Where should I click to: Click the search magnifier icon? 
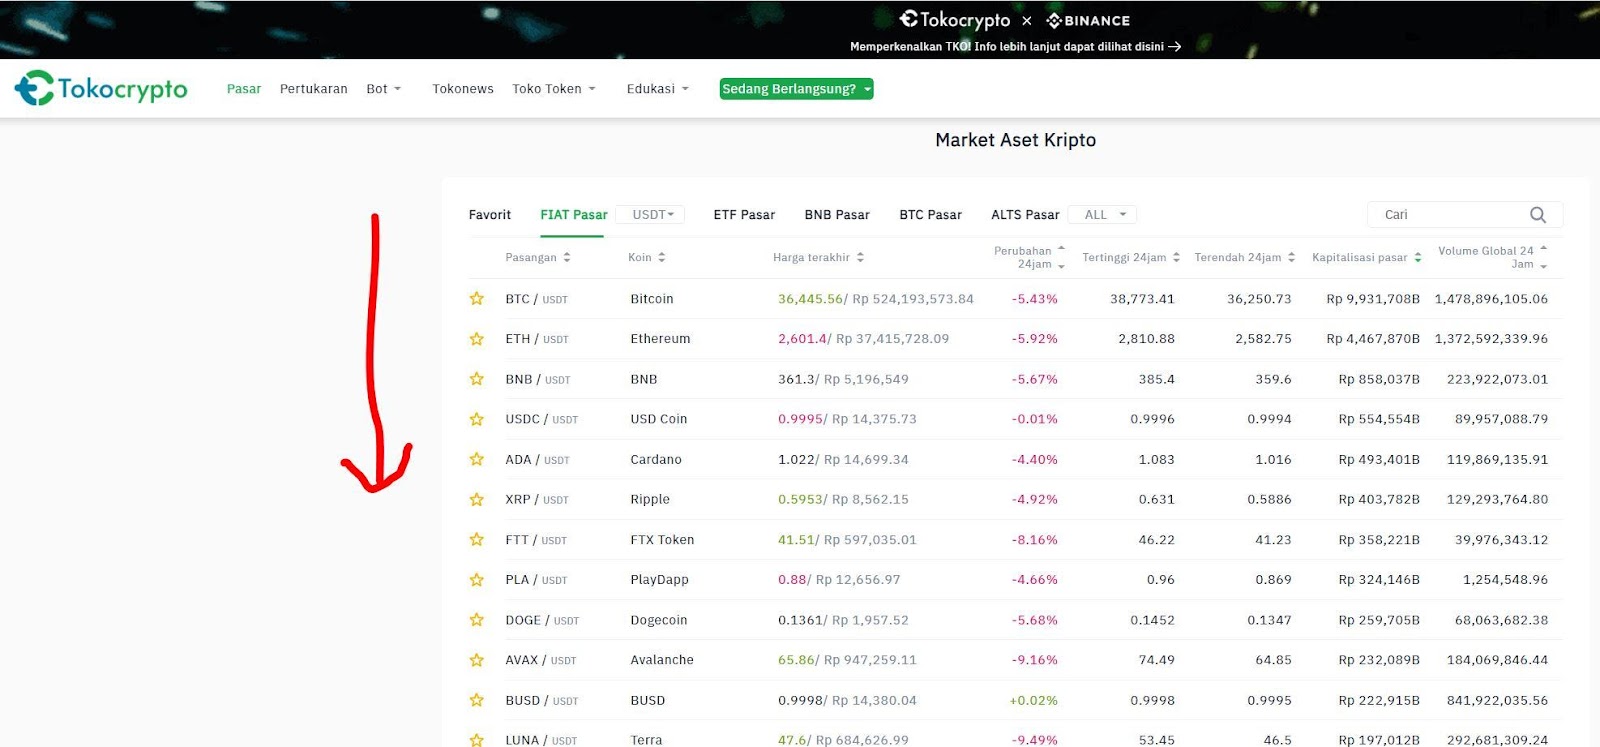click(1538, 215)
